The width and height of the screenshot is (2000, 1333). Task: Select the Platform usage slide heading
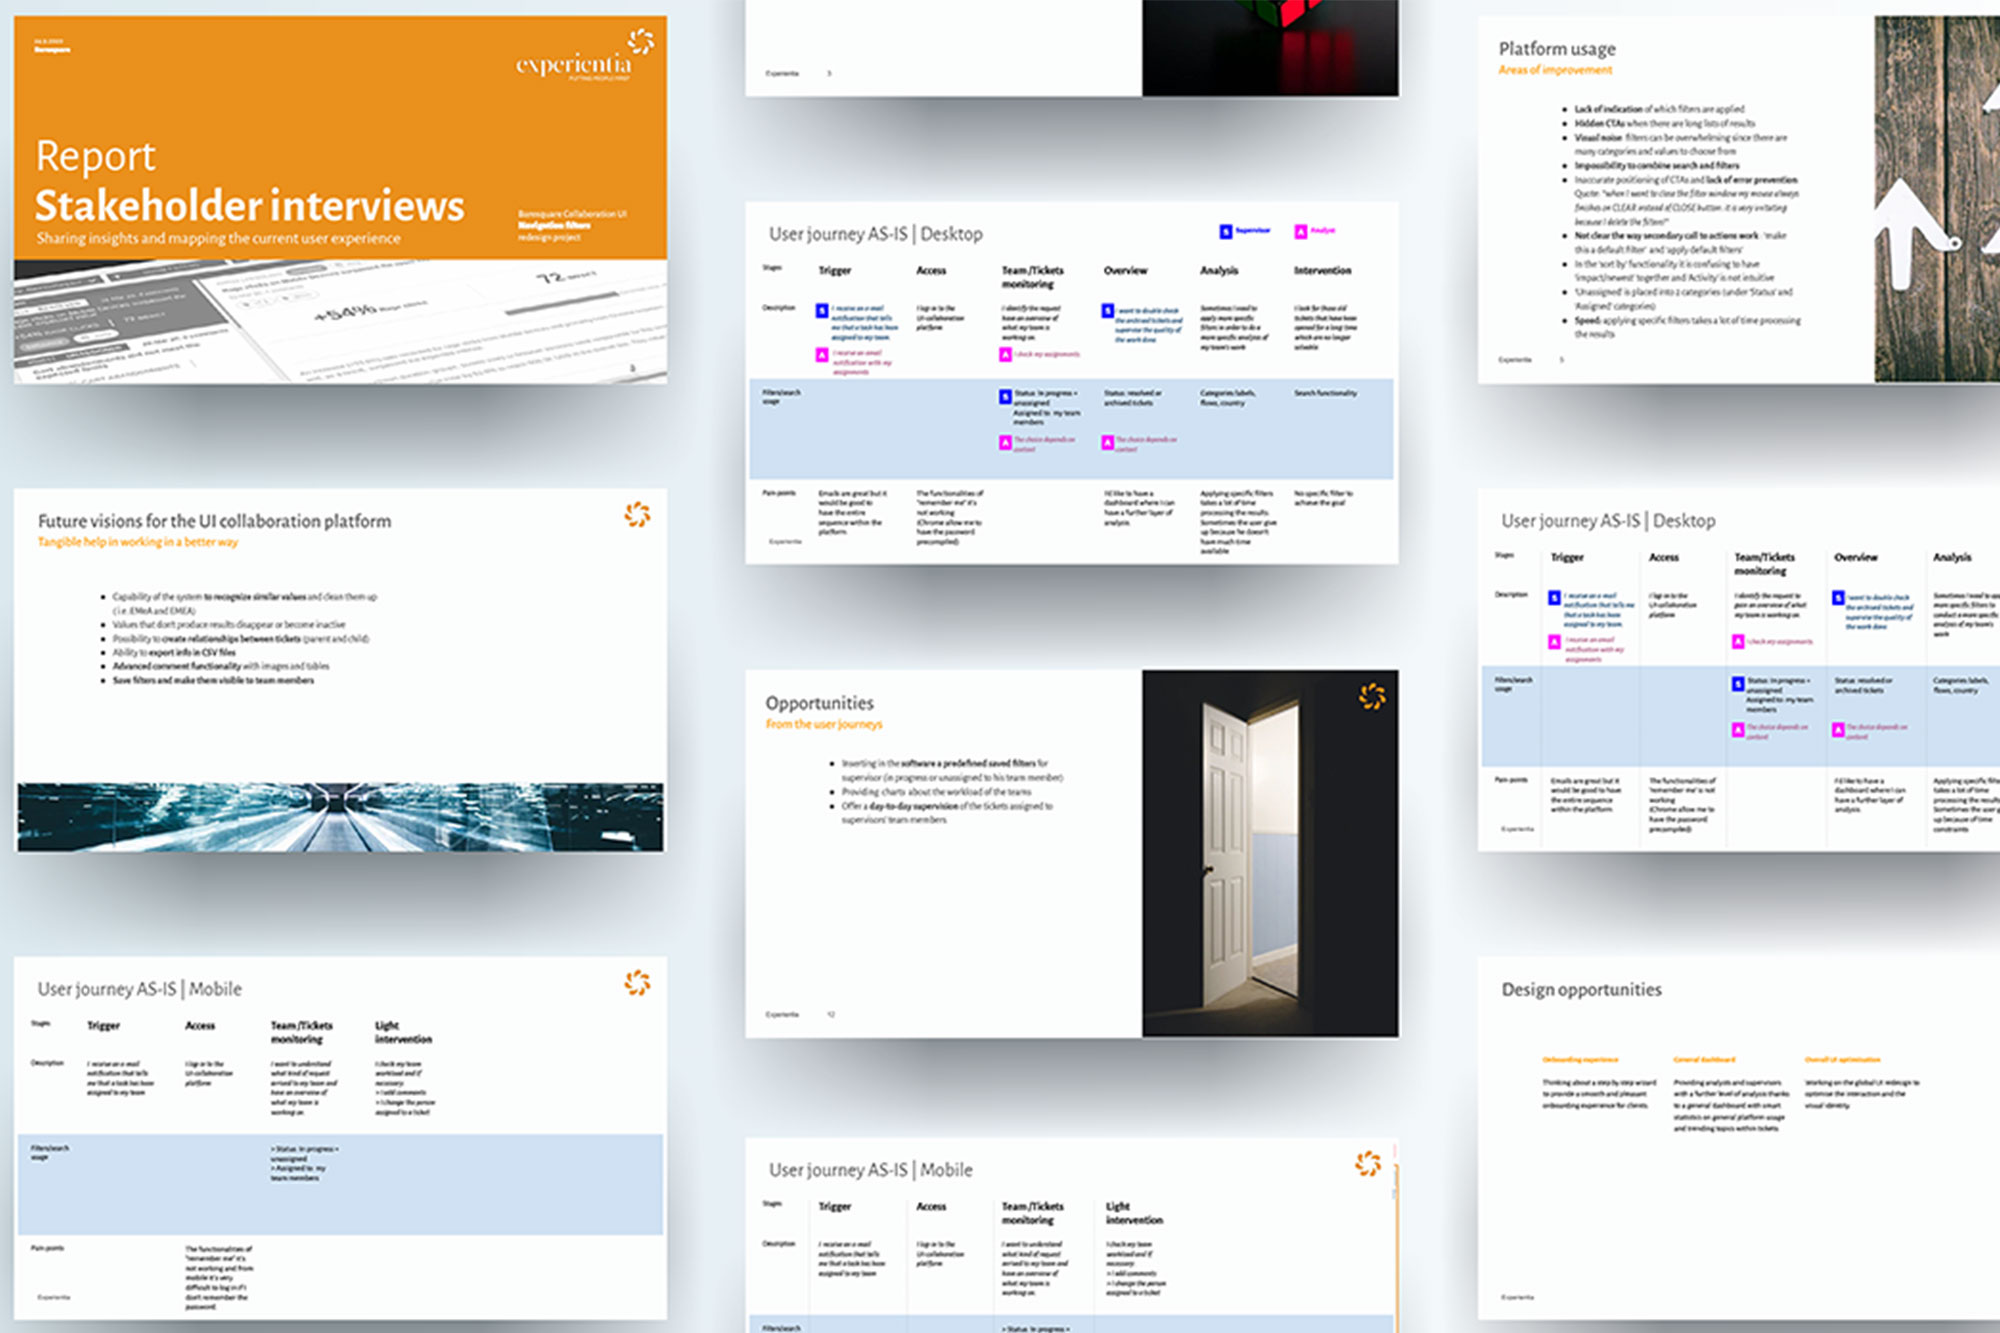[1556, 48]
